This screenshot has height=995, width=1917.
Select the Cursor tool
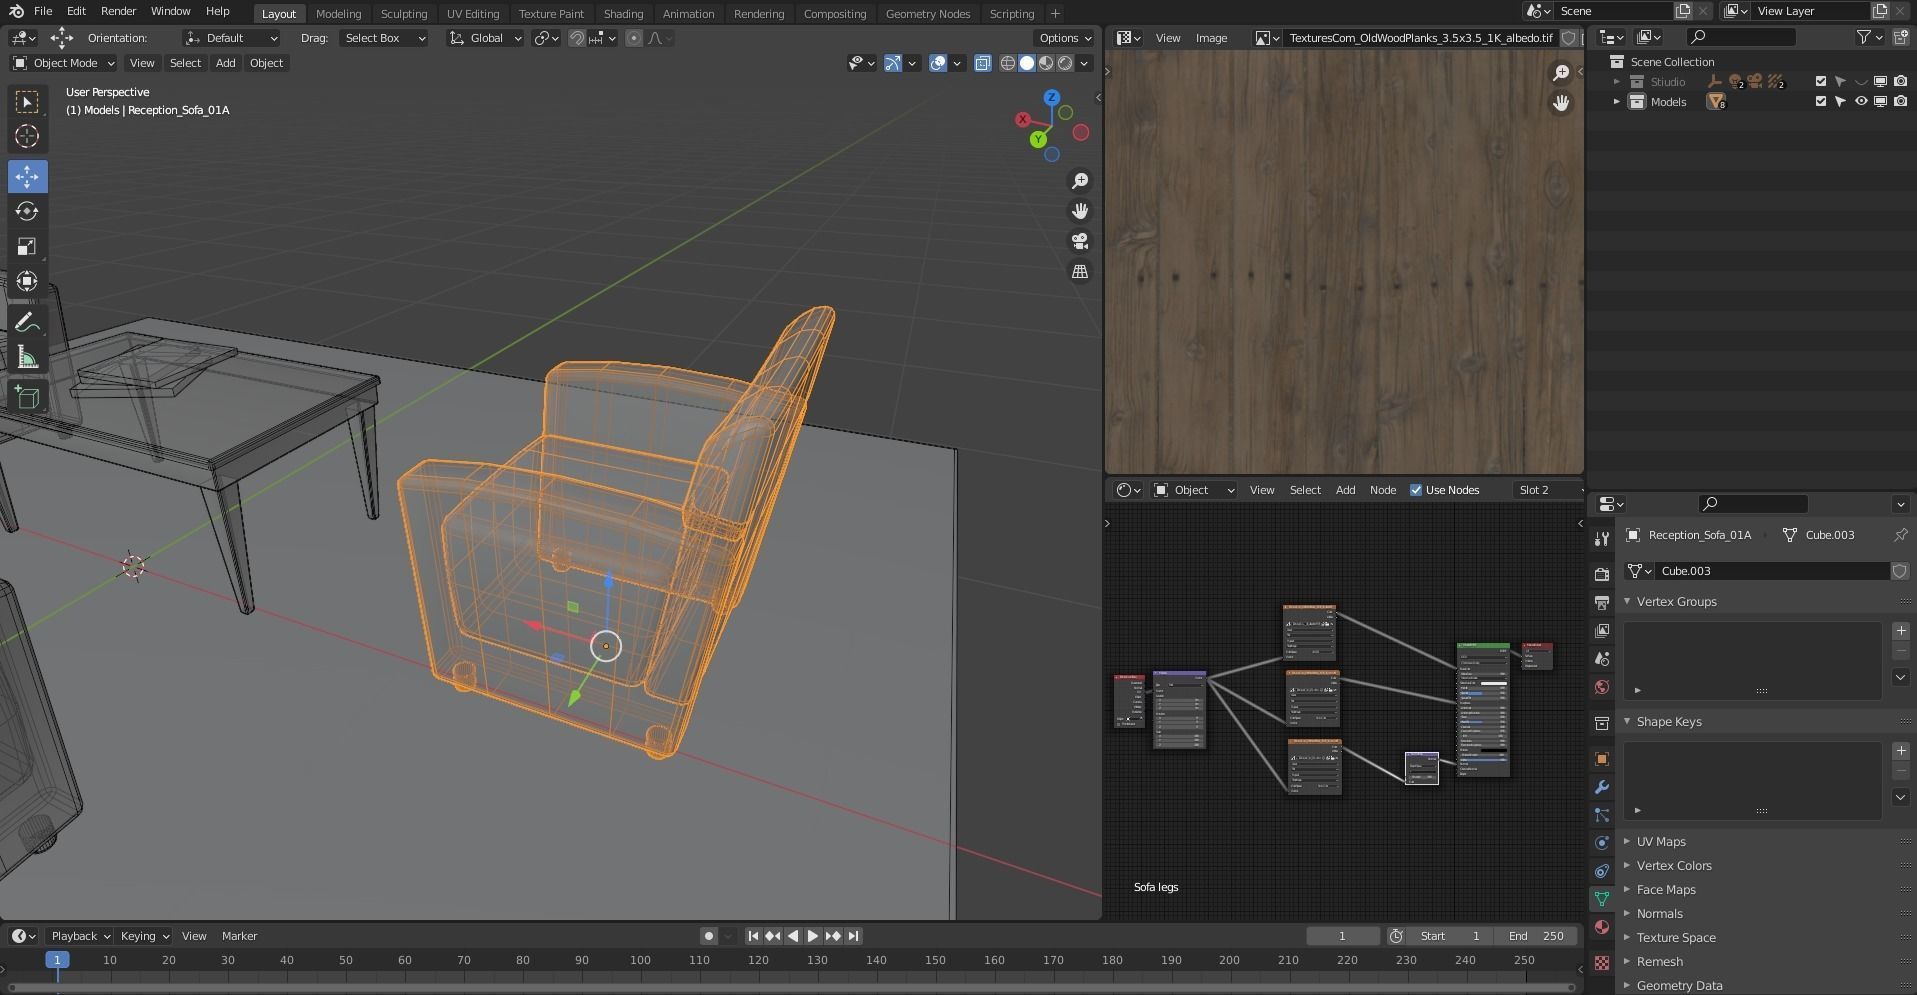[x=27, y=136]
